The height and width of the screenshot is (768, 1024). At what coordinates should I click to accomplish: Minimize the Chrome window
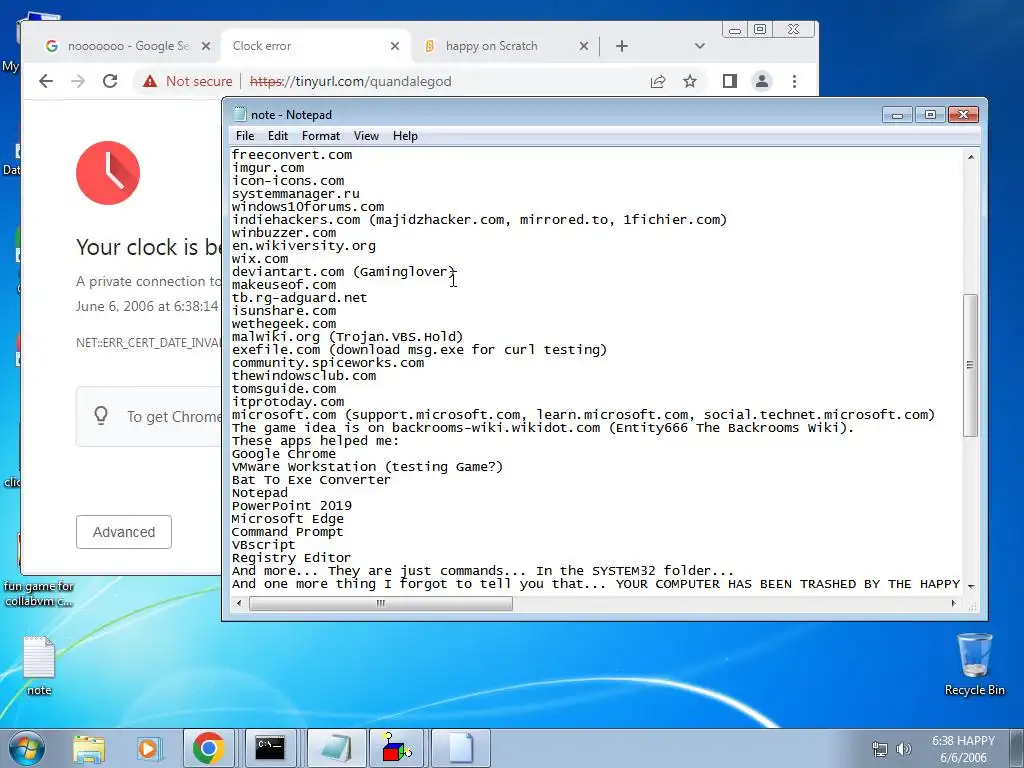[x=735, y=29]
